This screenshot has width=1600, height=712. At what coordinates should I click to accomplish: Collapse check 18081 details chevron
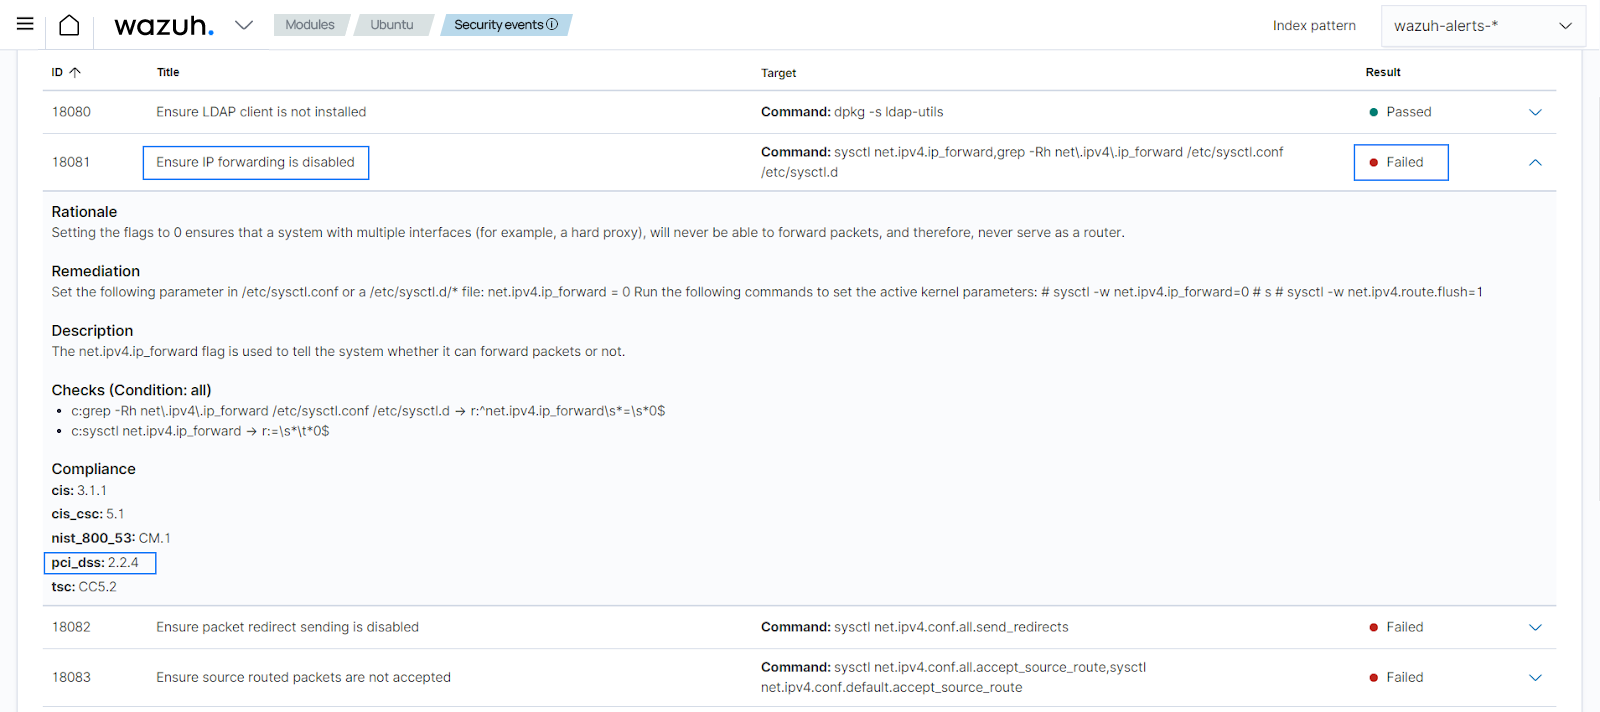[x=1535, y=162]
